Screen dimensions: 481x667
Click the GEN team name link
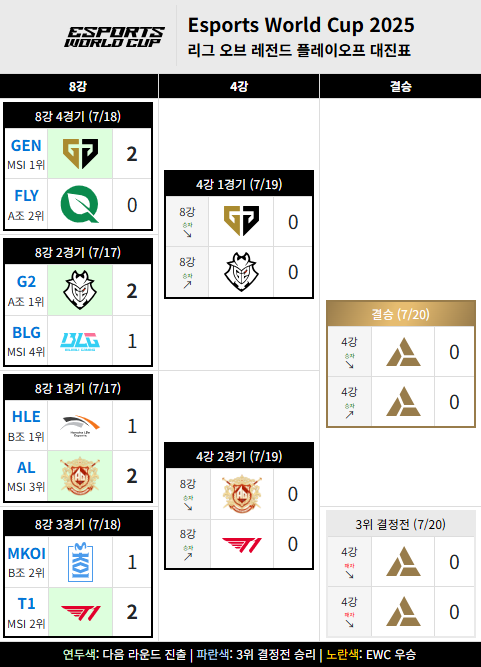[x=26, y=146]
